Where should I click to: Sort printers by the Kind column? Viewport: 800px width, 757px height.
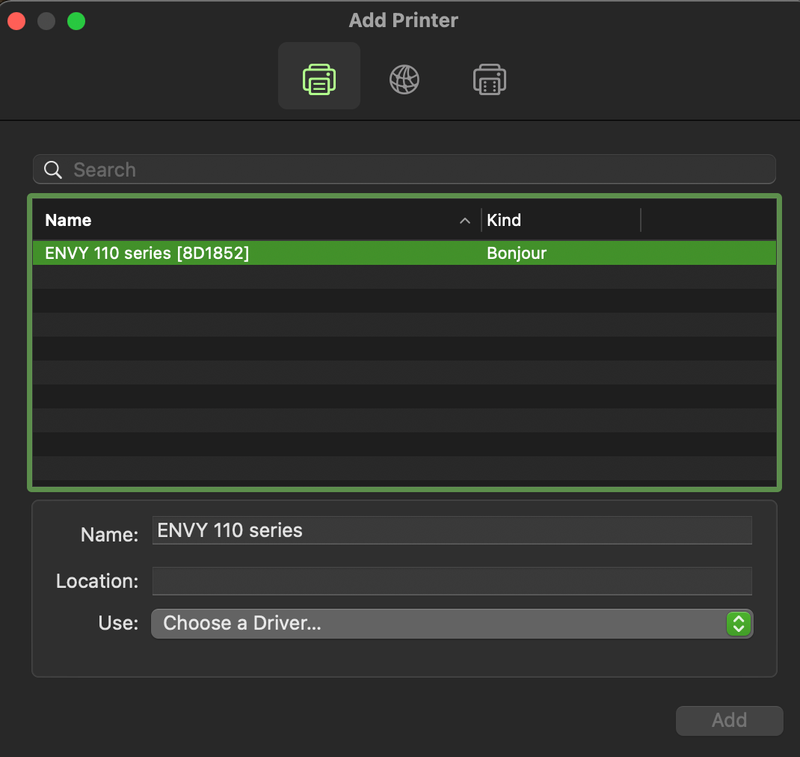[504, 220]
